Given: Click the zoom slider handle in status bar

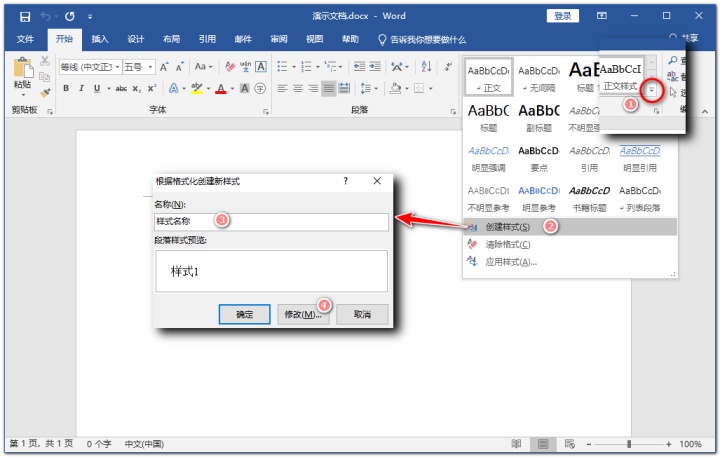Looking at the screenshot, I should 629,444.
